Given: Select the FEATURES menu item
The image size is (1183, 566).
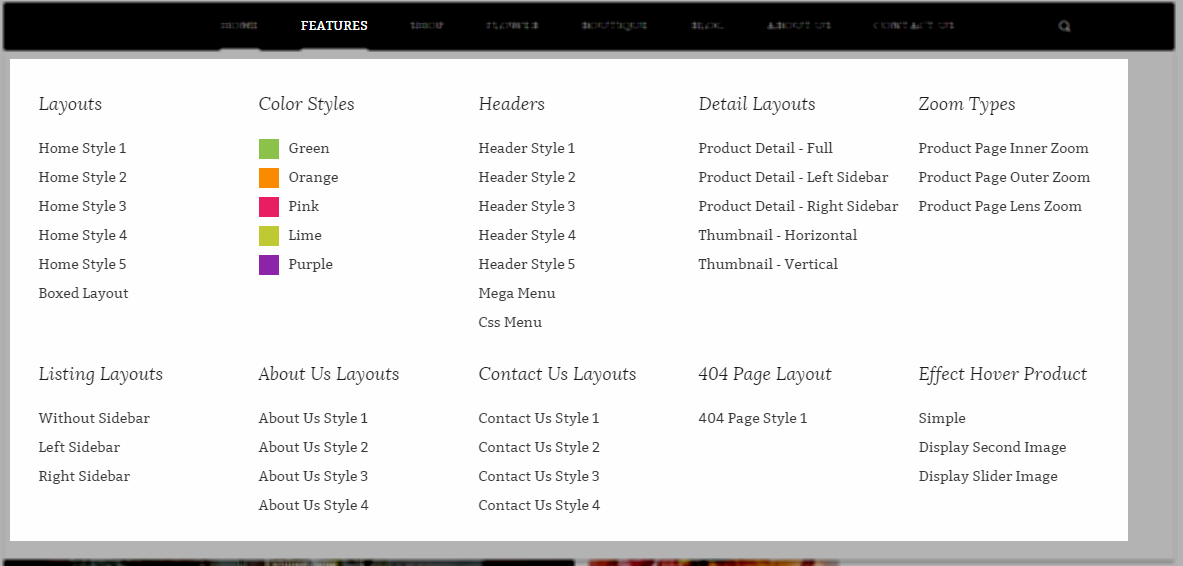Looking at the screenshot, I should pyautogui.click(x=334, y=26).
